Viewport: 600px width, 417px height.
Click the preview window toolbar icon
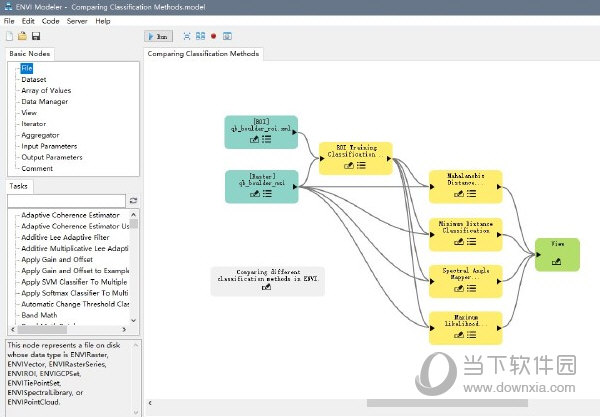click(227, 36)
